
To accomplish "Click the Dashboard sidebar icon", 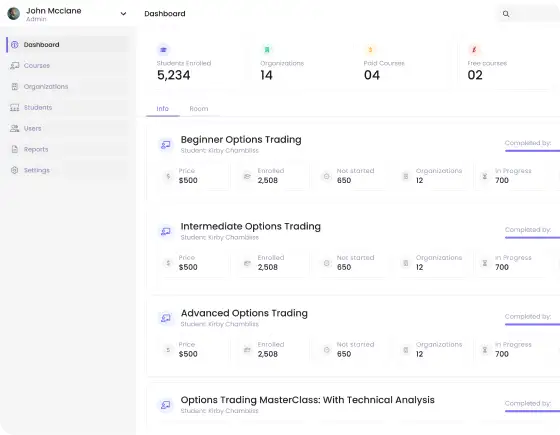I will (15, 45).
